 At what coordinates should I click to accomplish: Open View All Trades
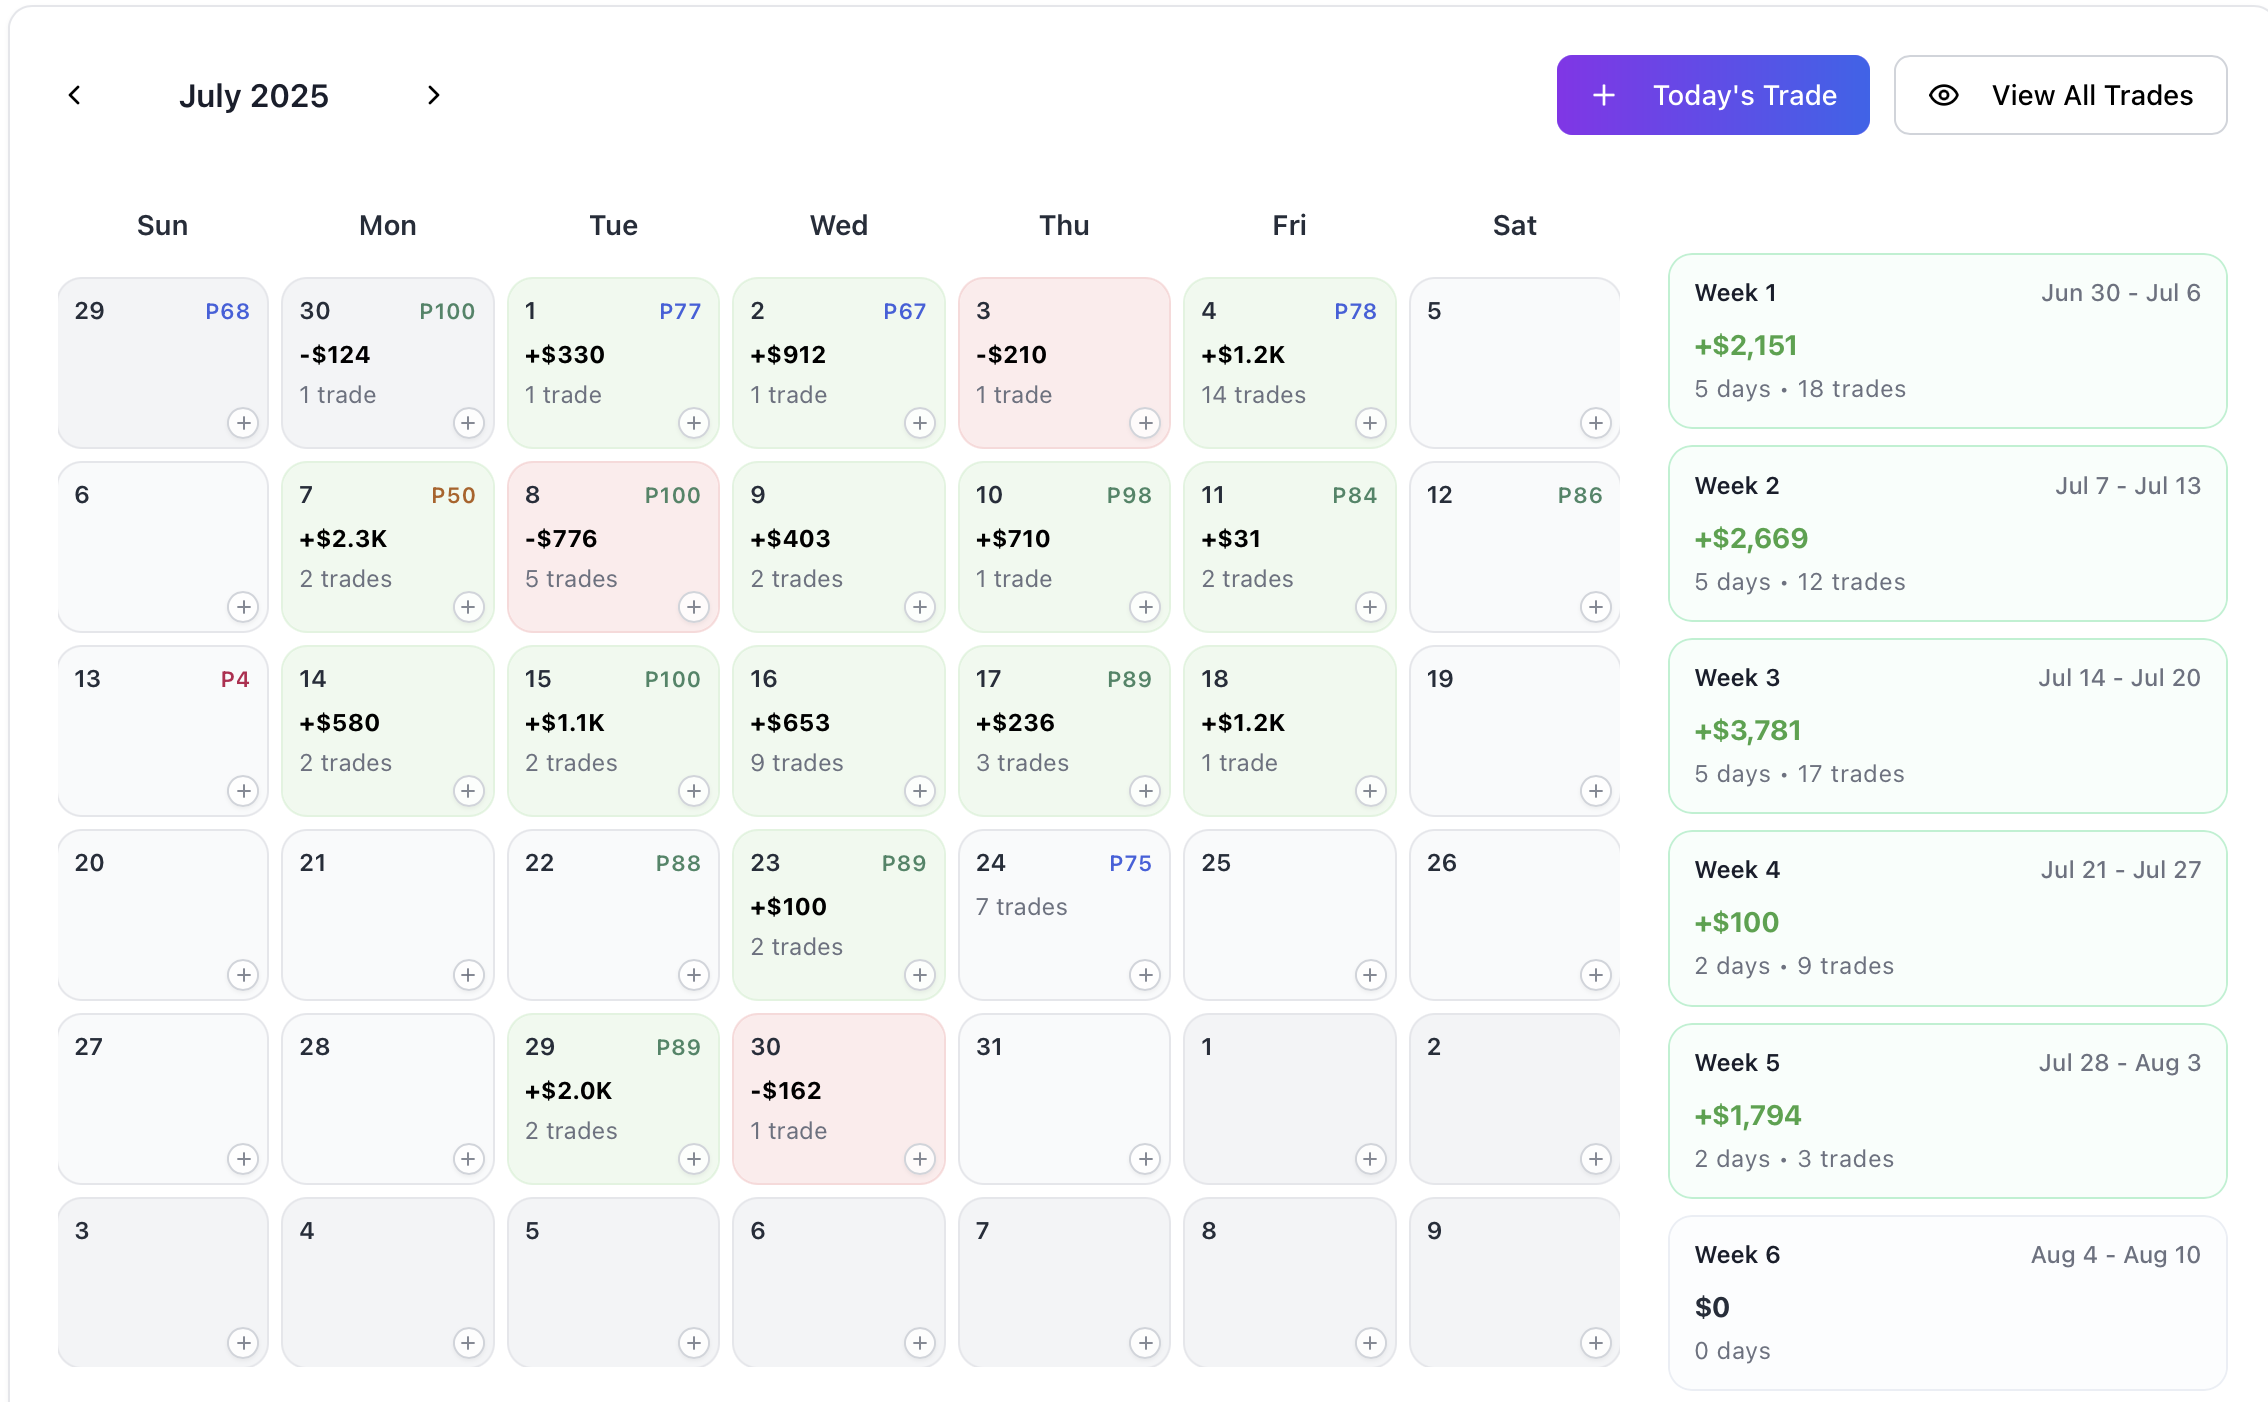coord(2060,94)
